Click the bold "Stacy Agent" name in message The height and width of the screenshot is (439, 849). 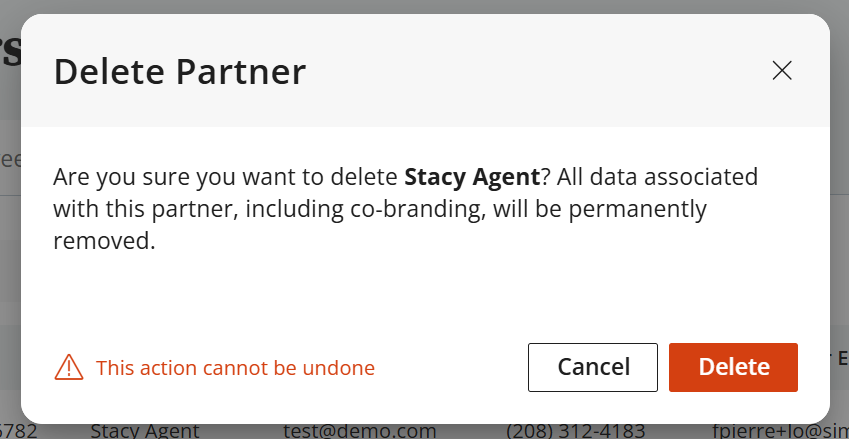click(472, 177)
